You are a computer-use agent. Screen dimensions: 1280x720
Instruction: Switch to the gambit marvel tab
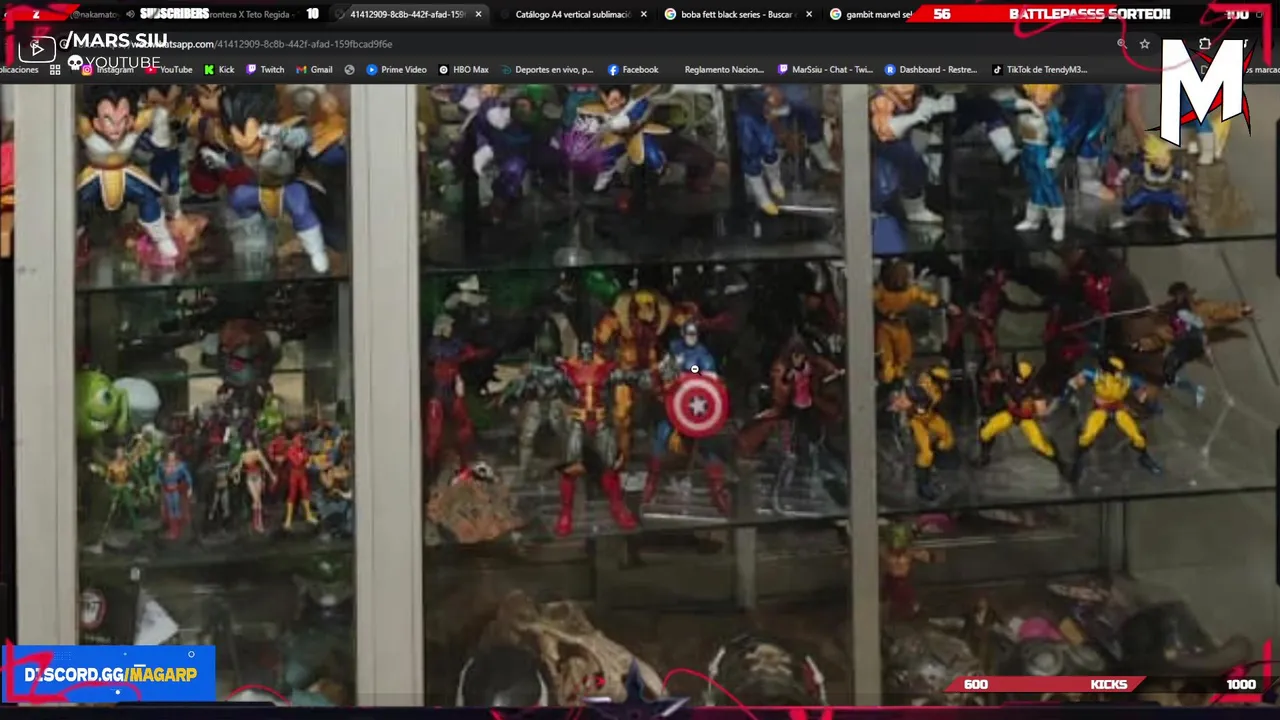pyautogui.click(x=872, y=14)
